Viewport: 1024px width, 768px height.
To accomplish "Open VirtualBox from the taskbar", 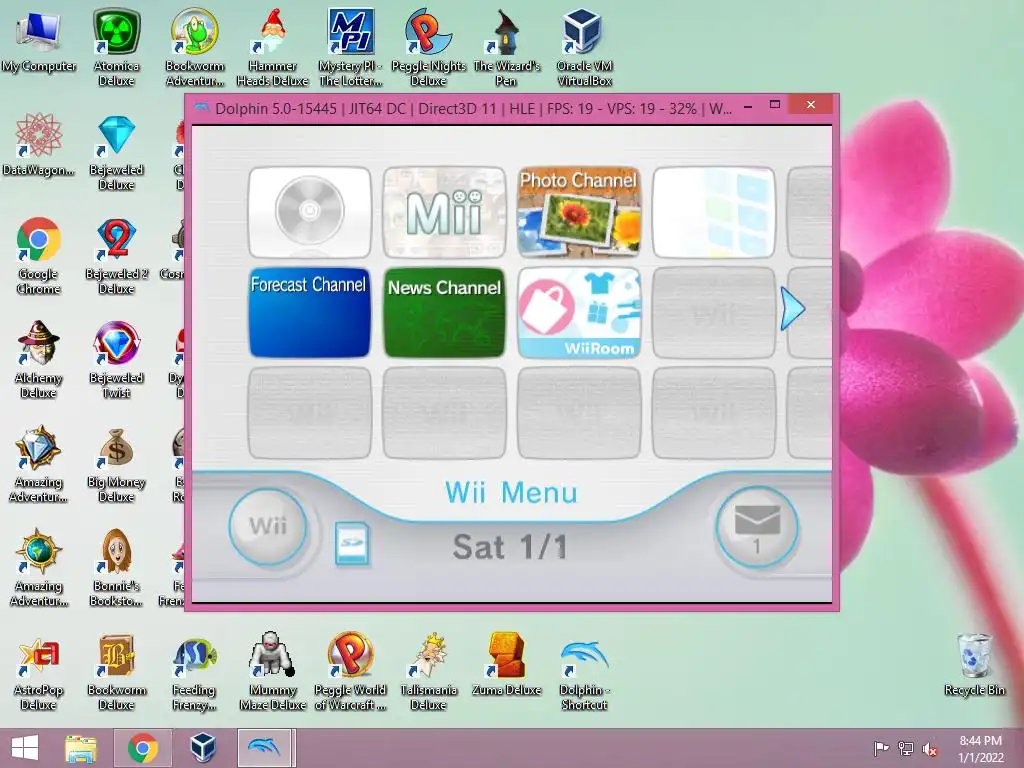I will pos(203,748).
